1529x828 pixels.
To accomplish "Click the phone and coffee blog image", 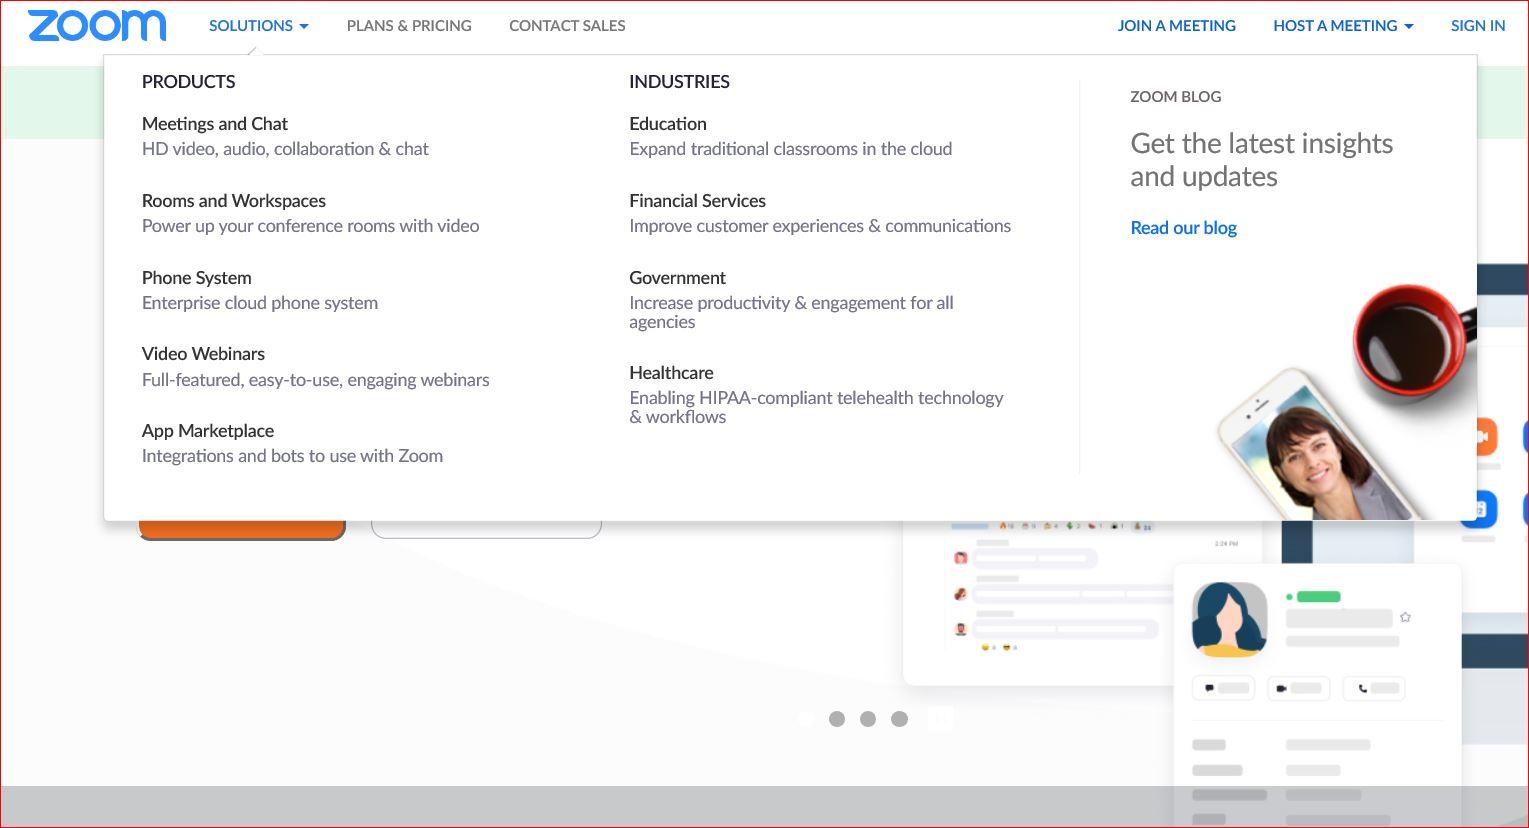I will tap(1347, 403).
